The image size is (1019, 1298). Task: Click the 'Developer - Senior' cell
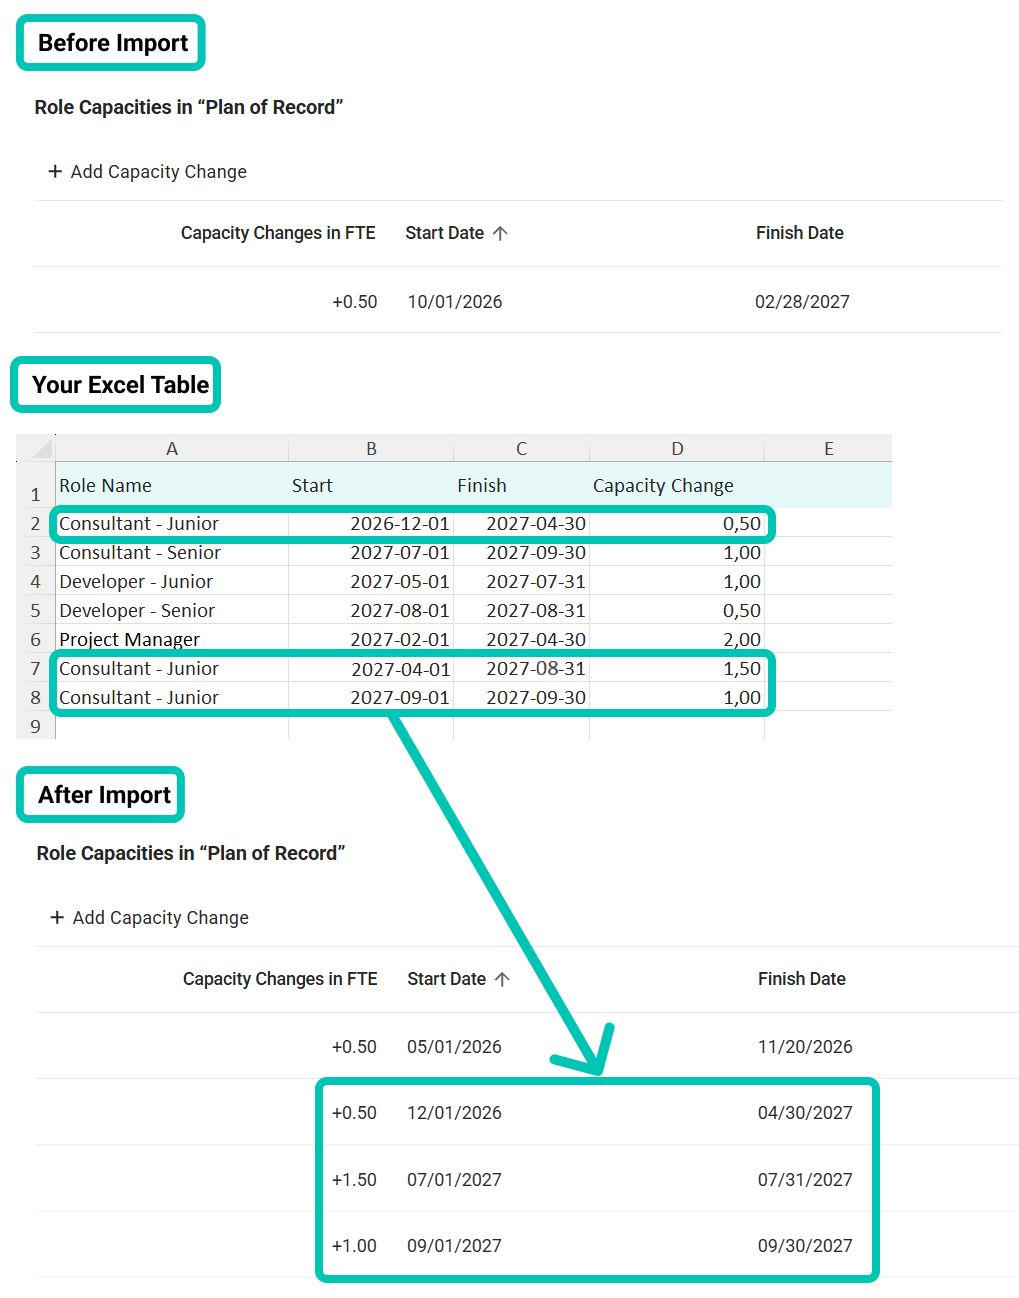click(x=172, y=610)
